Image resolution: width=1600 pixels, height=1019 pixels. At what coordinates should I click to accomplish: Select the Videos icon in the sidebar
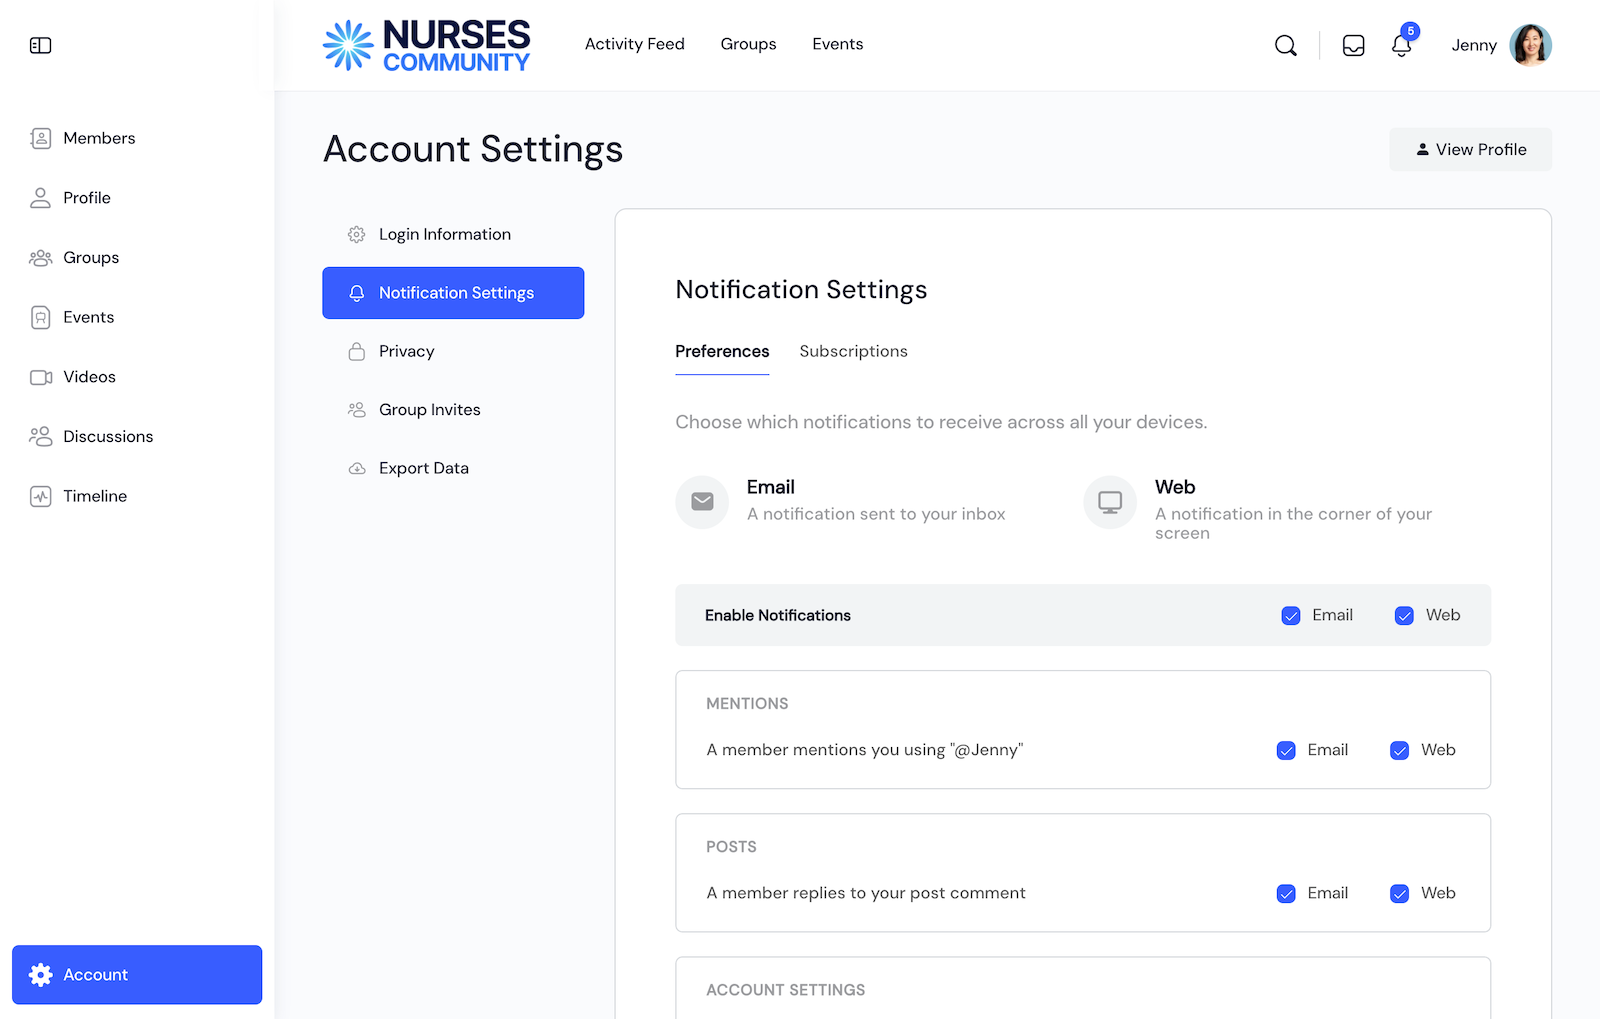pyautogui.click(x=40, y=377)
